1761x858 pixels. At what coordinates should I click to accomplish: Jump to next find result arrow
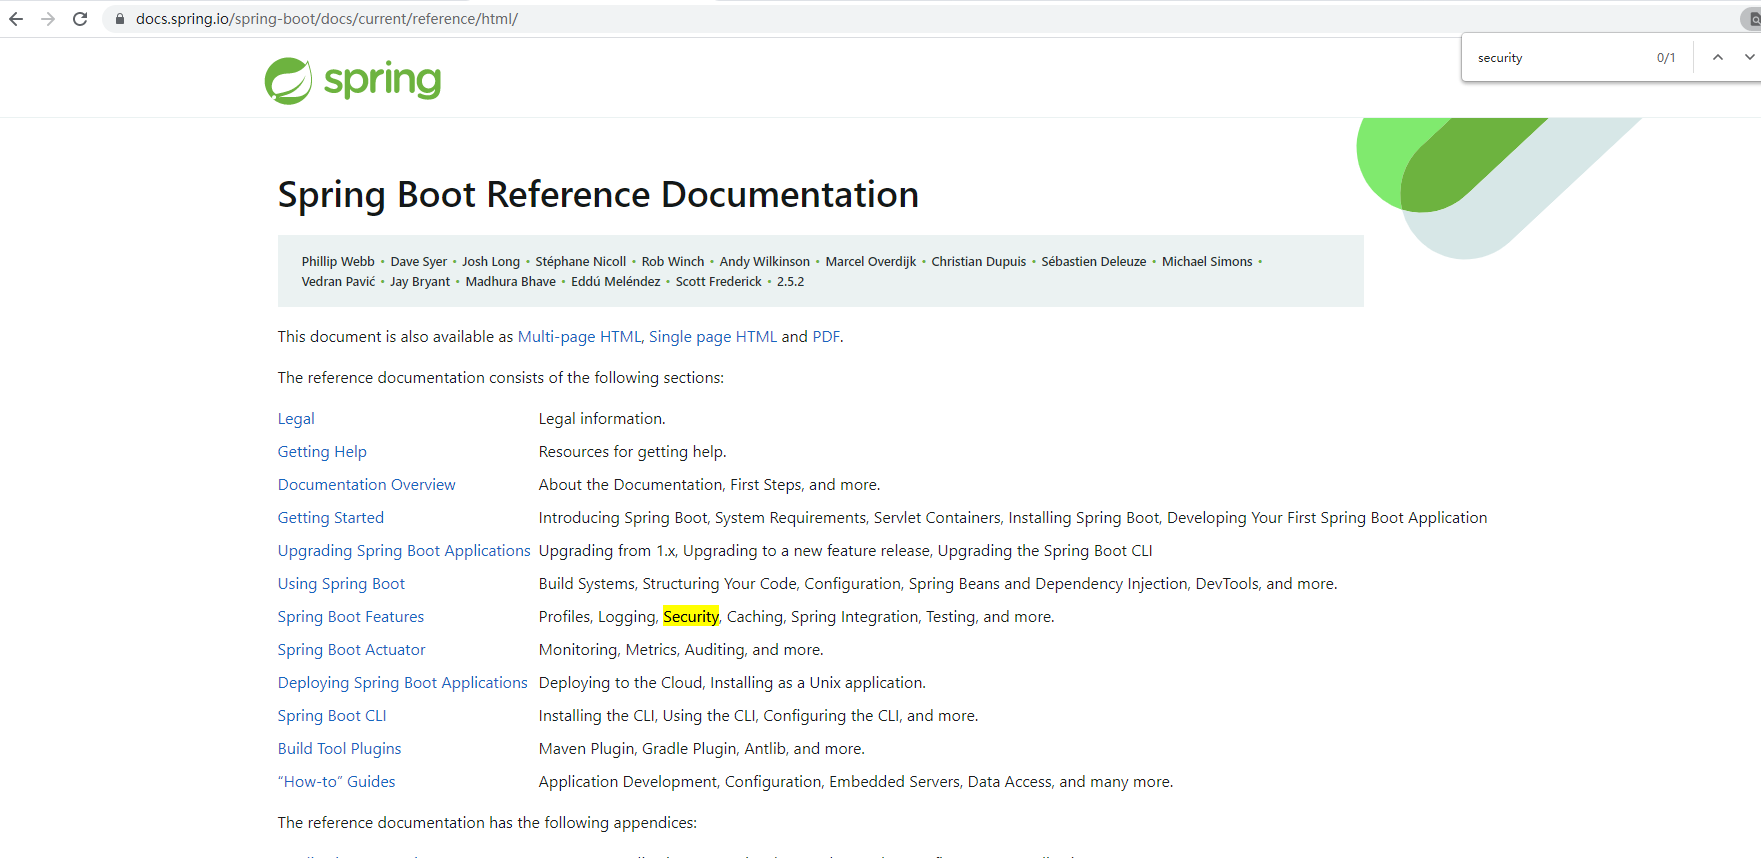1750,57
